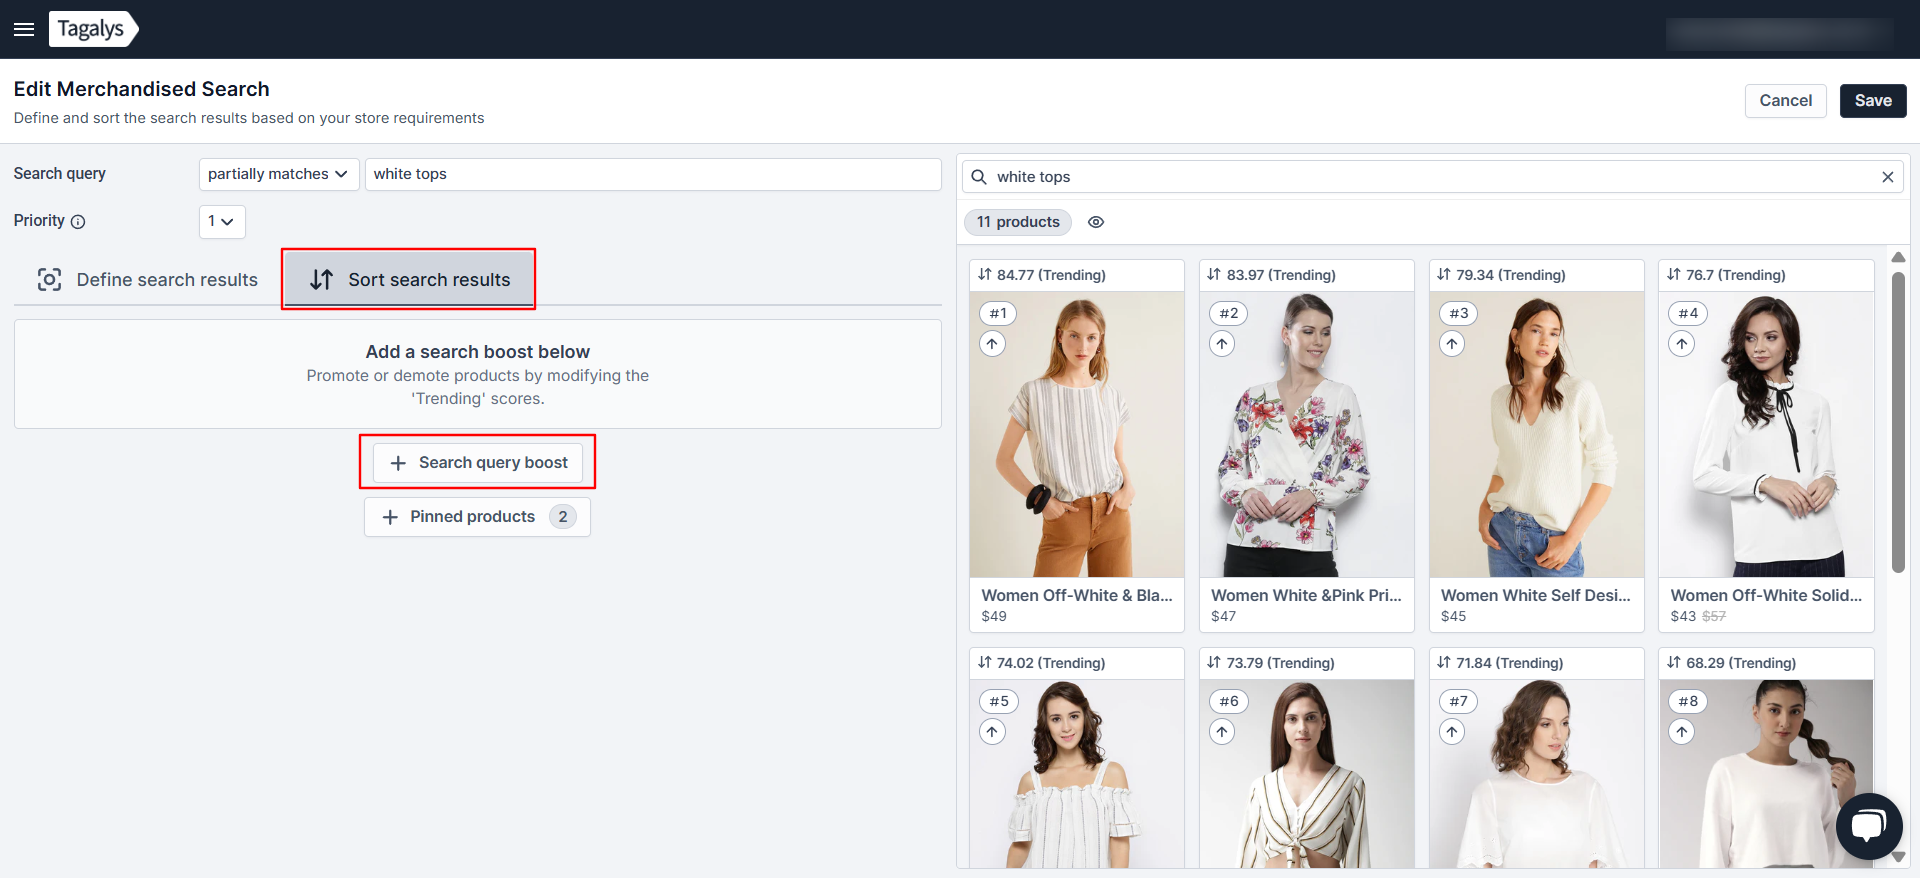The height and width of the screenshot is (878, 1920).
Task: Click the white tops search query field
Action: click(x=653, y=174)
